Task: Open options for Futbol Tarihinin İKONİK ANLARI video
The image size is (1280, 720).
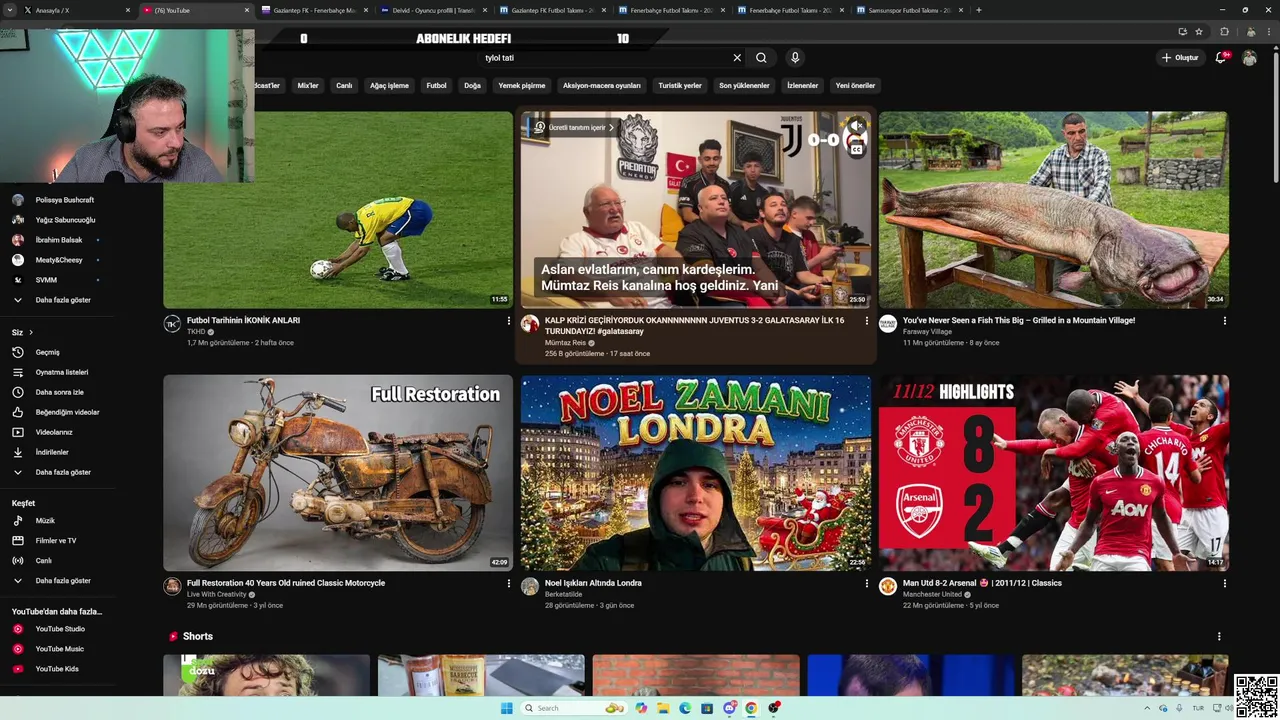Action: [508, 321]
